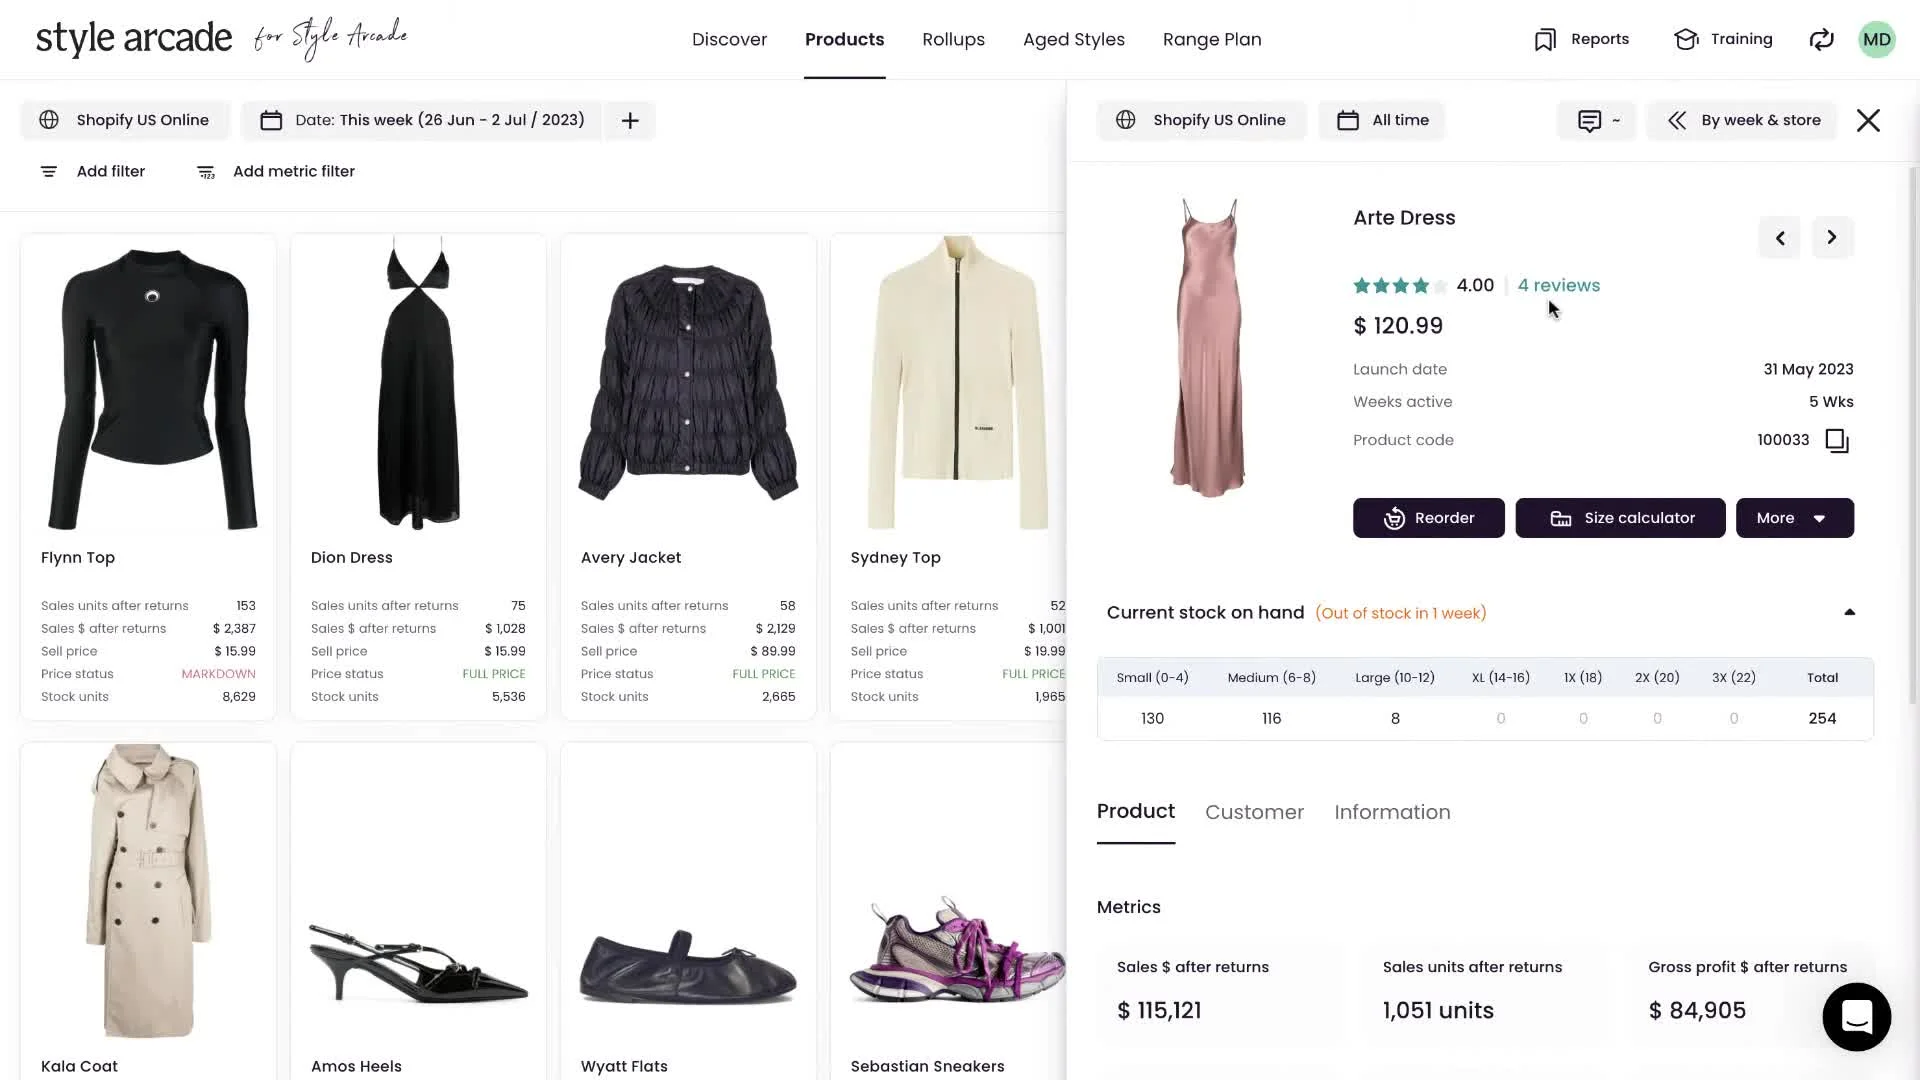
Task: Click Small (0-4) stock value 130
Action: tap(1152, 719)
